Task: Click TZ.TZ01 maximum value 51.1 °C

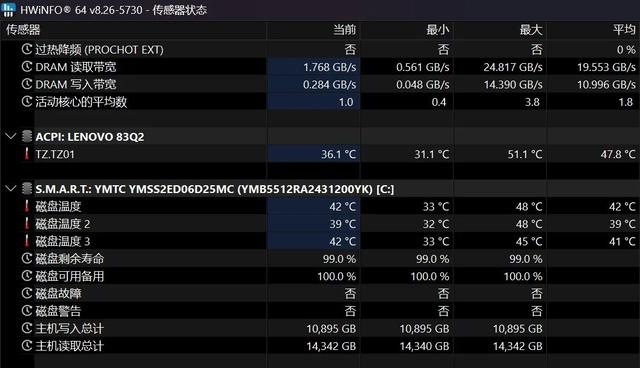Action: coord(525,154)
